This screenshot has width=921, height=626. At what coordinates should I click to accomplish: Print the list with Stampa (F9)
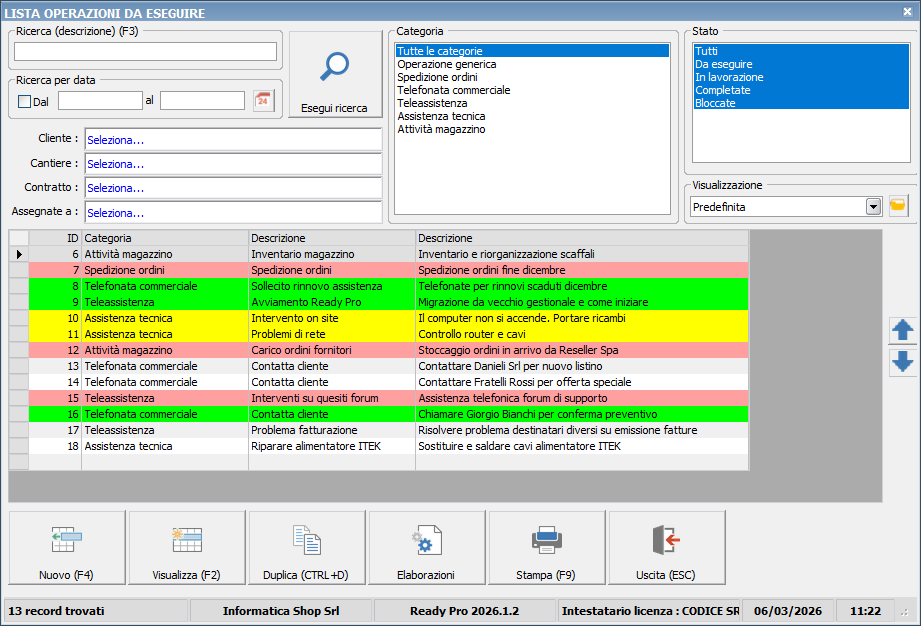546,548
